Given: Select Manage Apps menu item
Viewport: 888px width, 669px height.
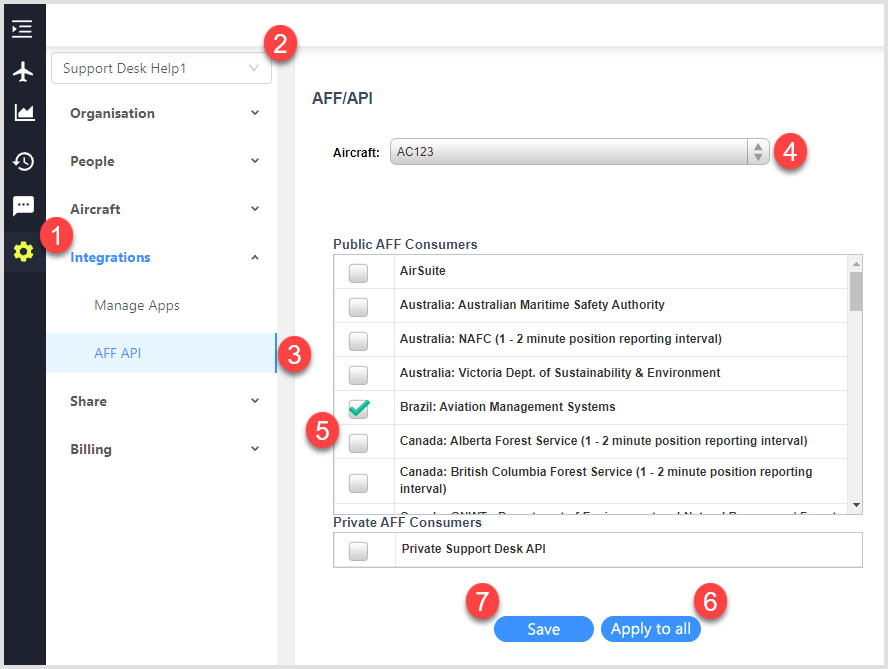Looking at the screenshot, I should [137, 305].
